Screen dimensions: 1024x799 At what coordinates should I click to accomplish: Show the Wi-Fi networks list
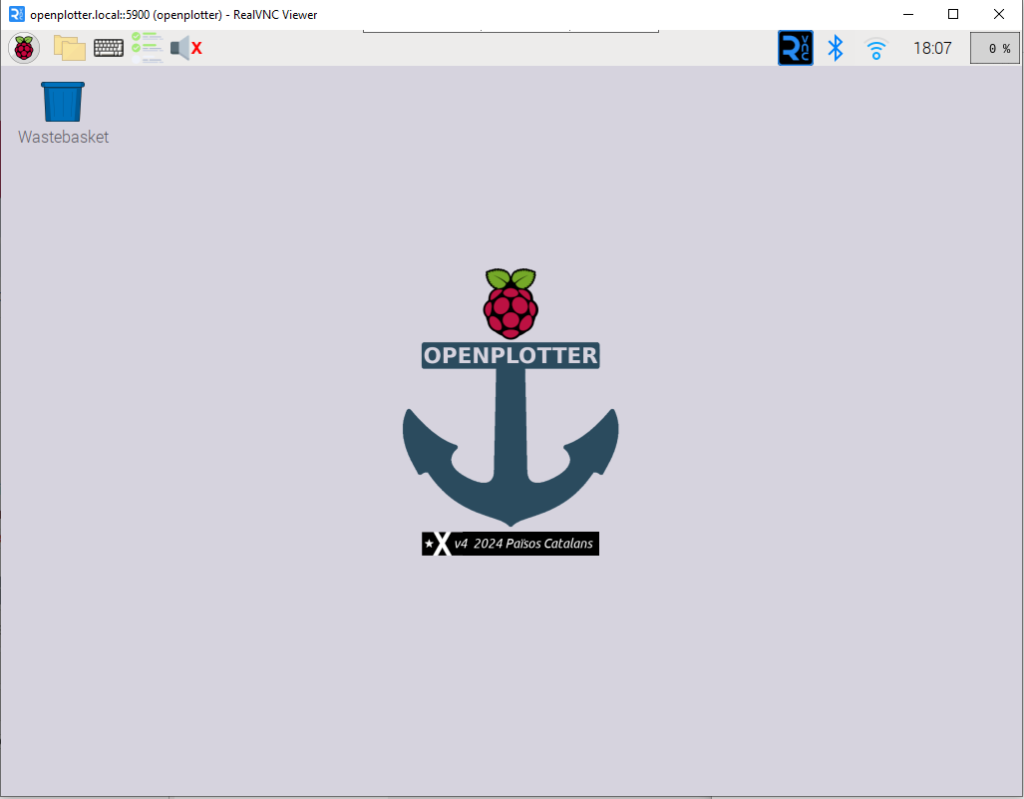[876, 47]
